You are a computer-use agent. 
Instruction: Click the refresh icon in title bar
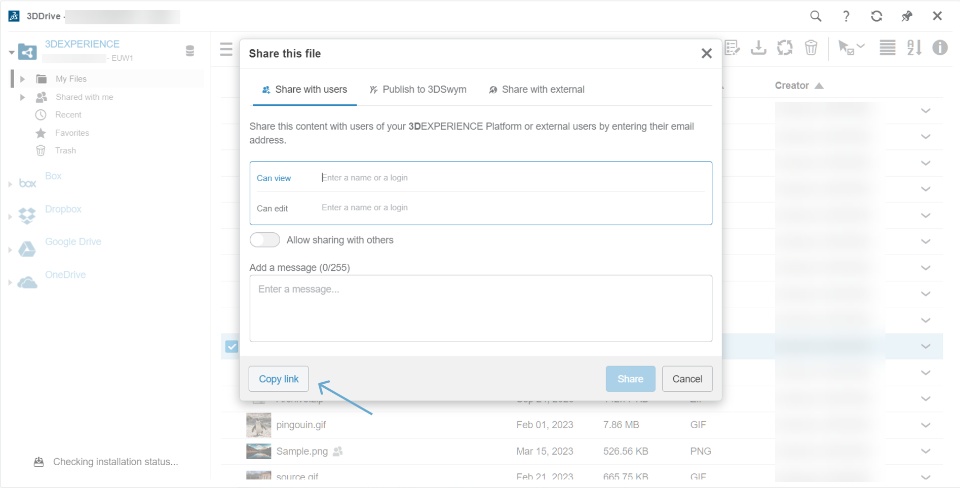click(x=876, y=16)
